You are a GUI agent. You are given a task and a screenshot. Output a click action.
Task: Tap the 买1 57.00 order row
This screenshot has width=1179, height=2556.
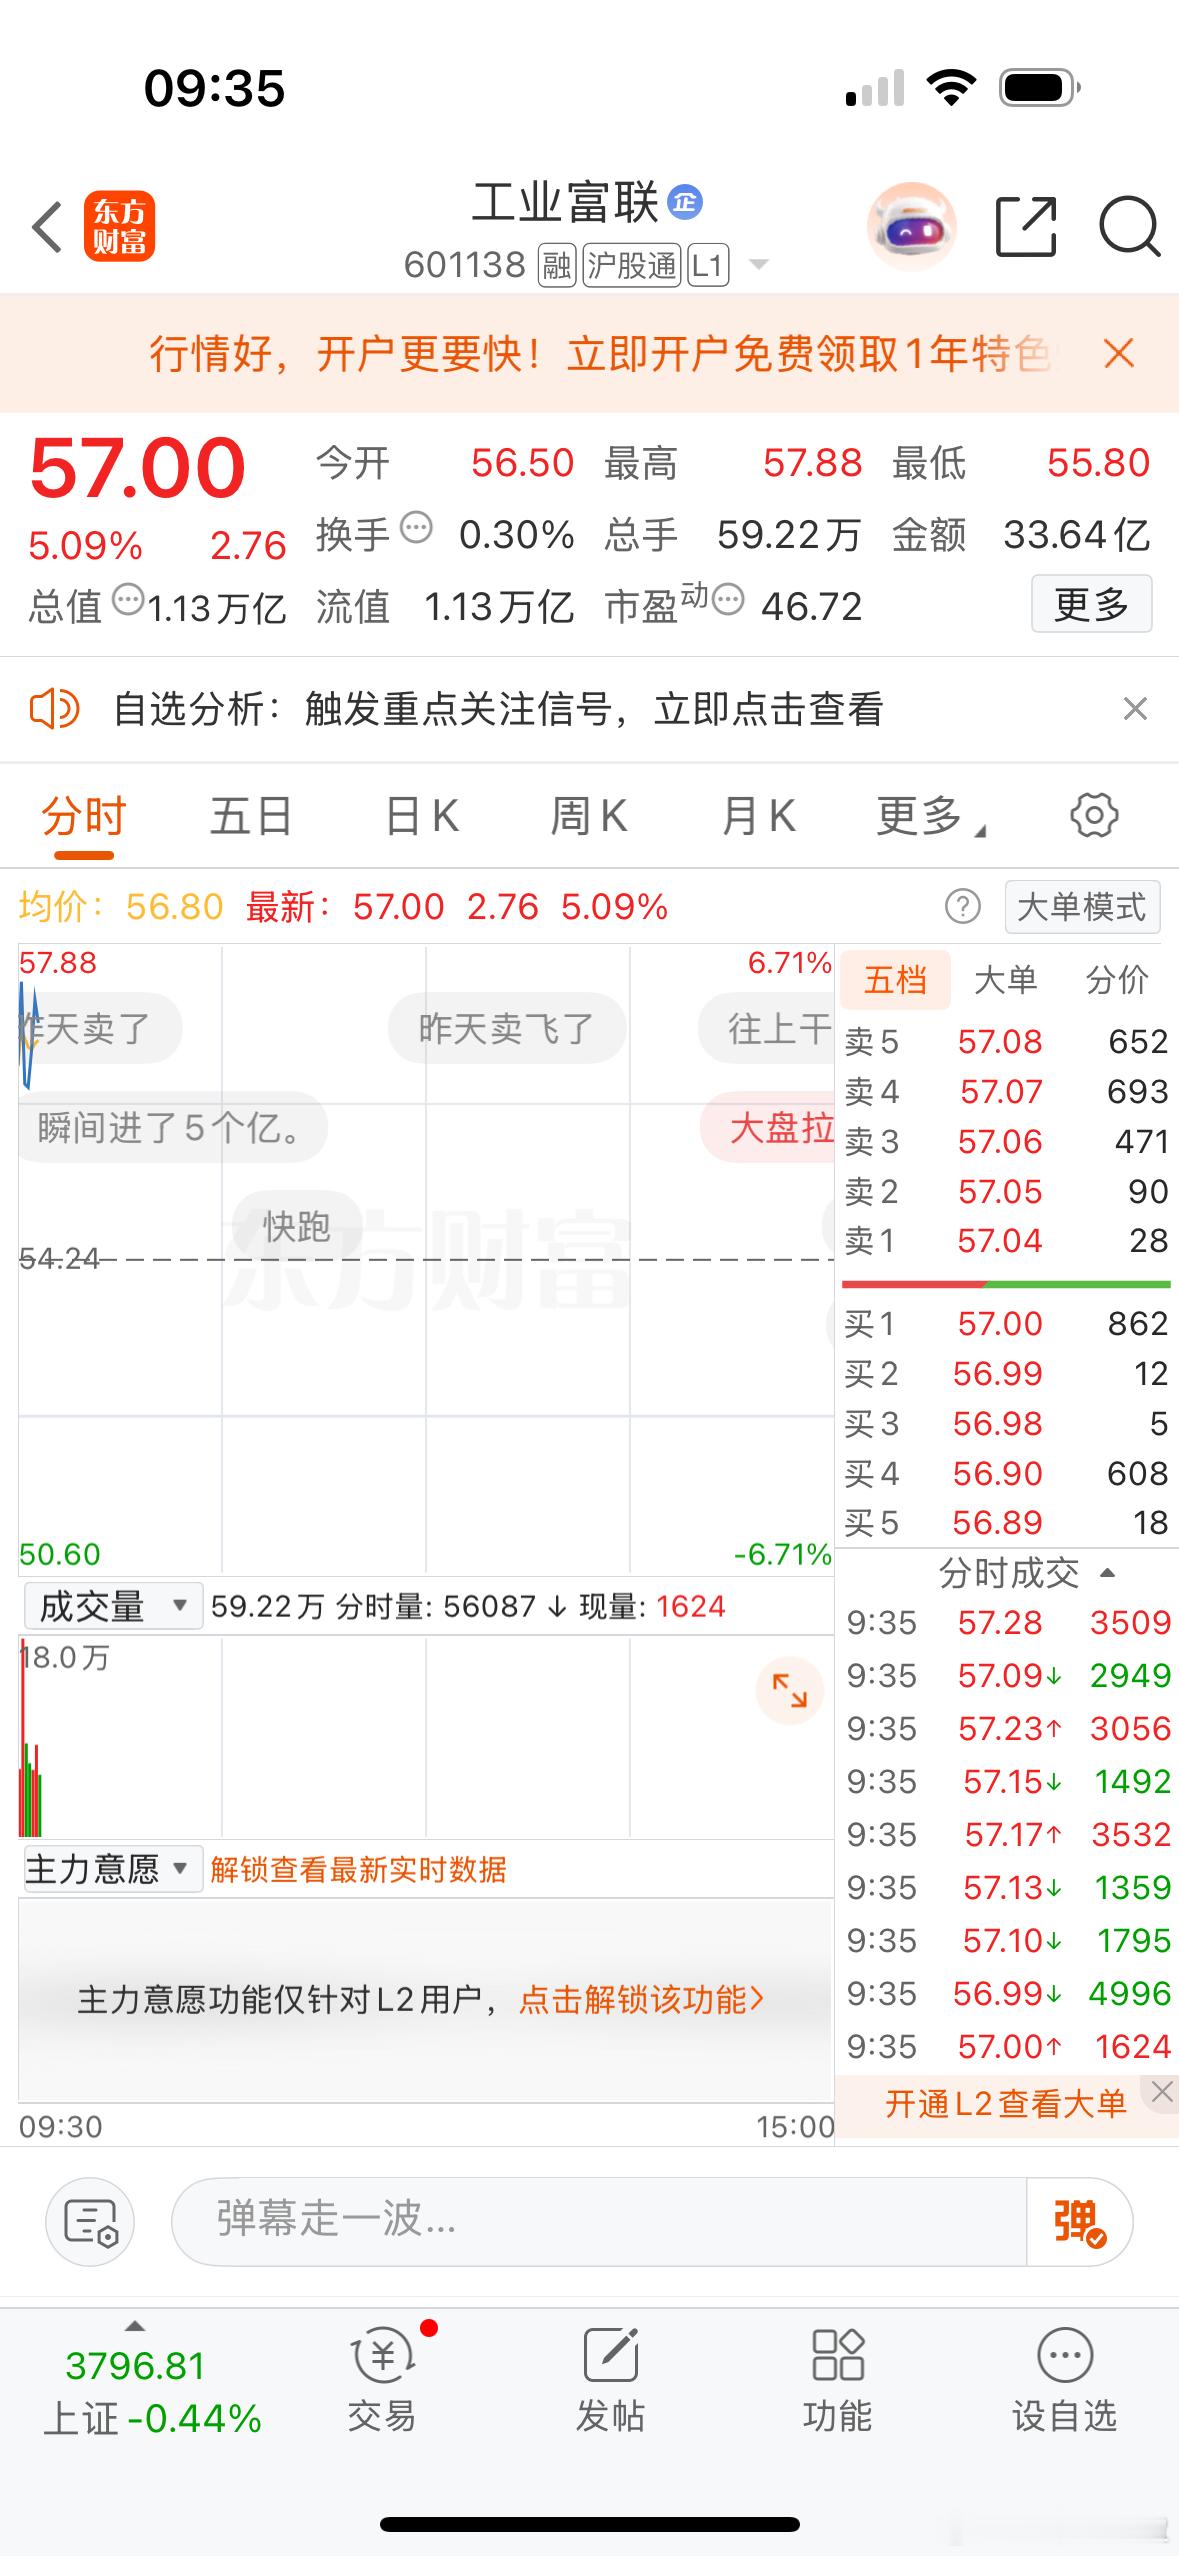[x=1005, y=1324]
